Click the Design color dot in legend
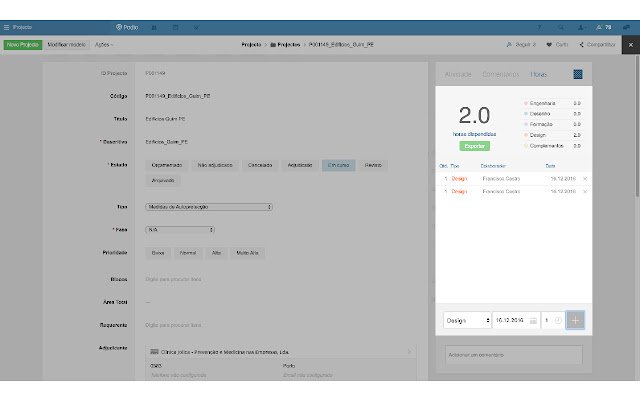 tap(526, 135)
